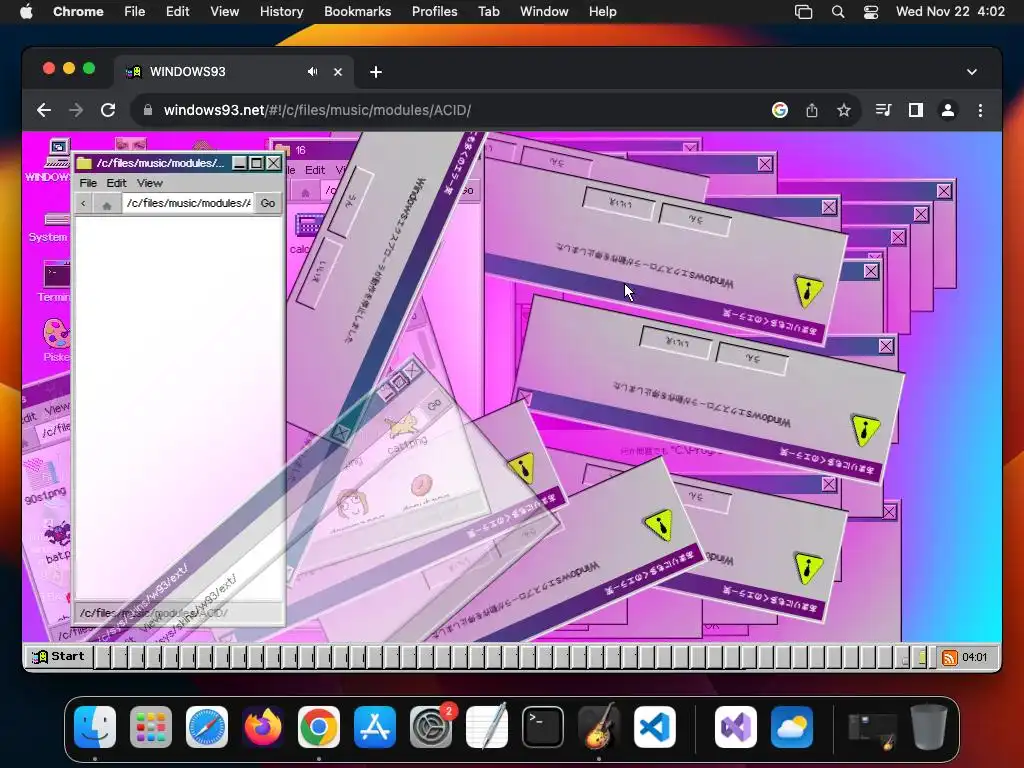Click folder icon in music modules title bar
Screen dimensions: 1024x768
(x=84, y=163)
